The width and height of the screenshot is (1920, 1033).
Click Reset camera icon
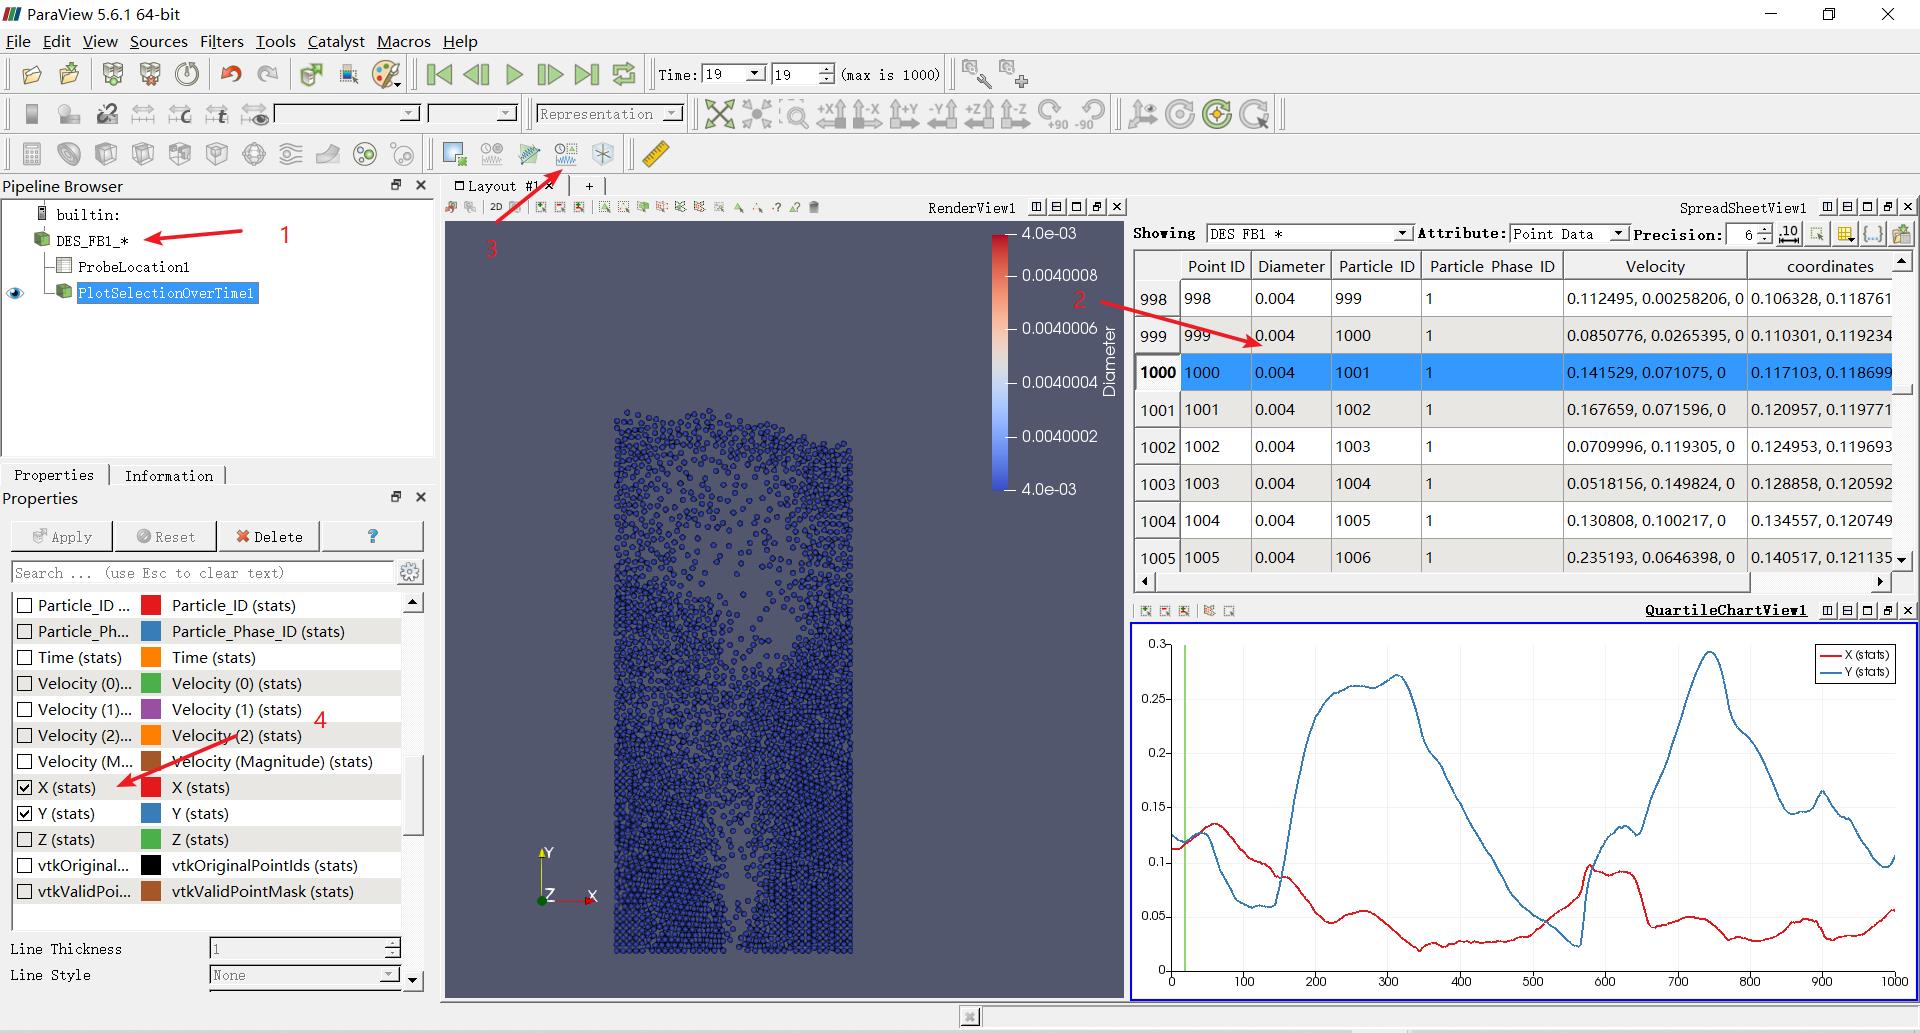click(x=719, y=114)
